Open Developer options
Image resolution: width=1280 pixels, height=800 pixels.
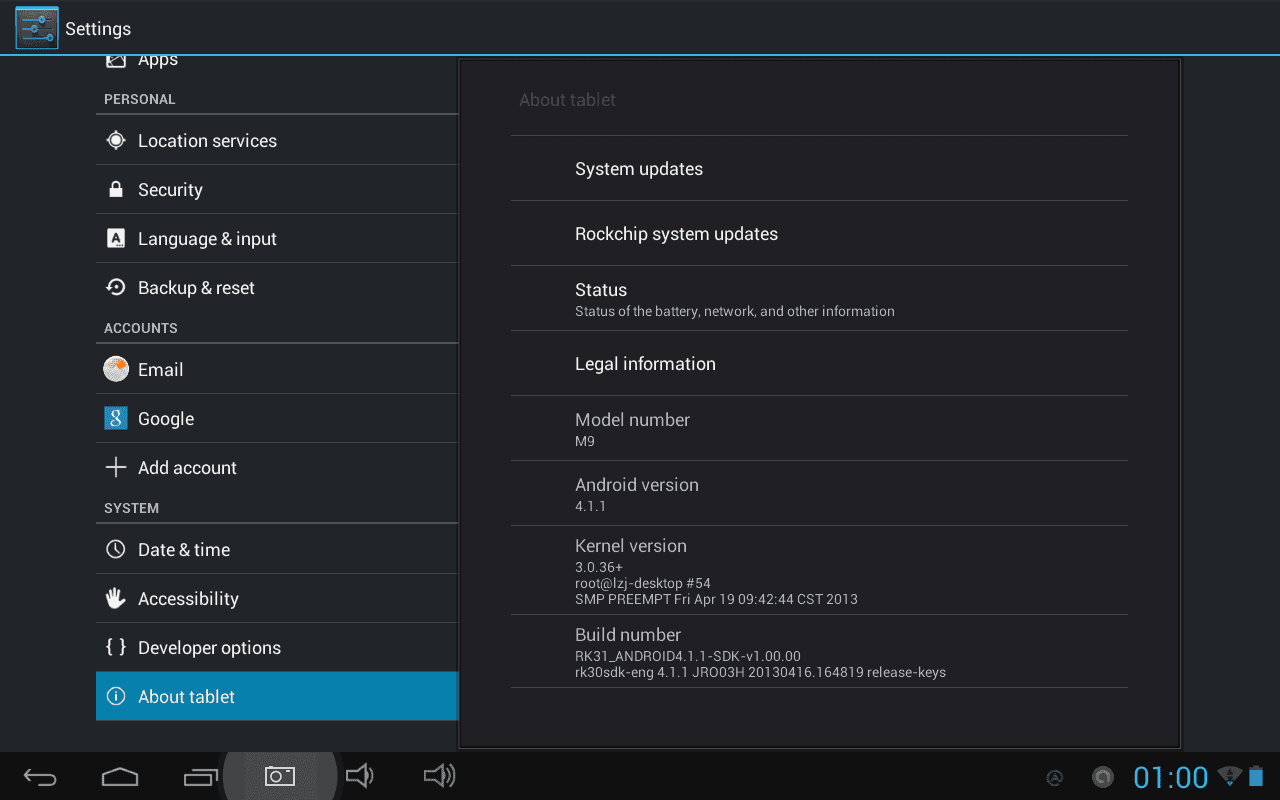click(277, 647)
